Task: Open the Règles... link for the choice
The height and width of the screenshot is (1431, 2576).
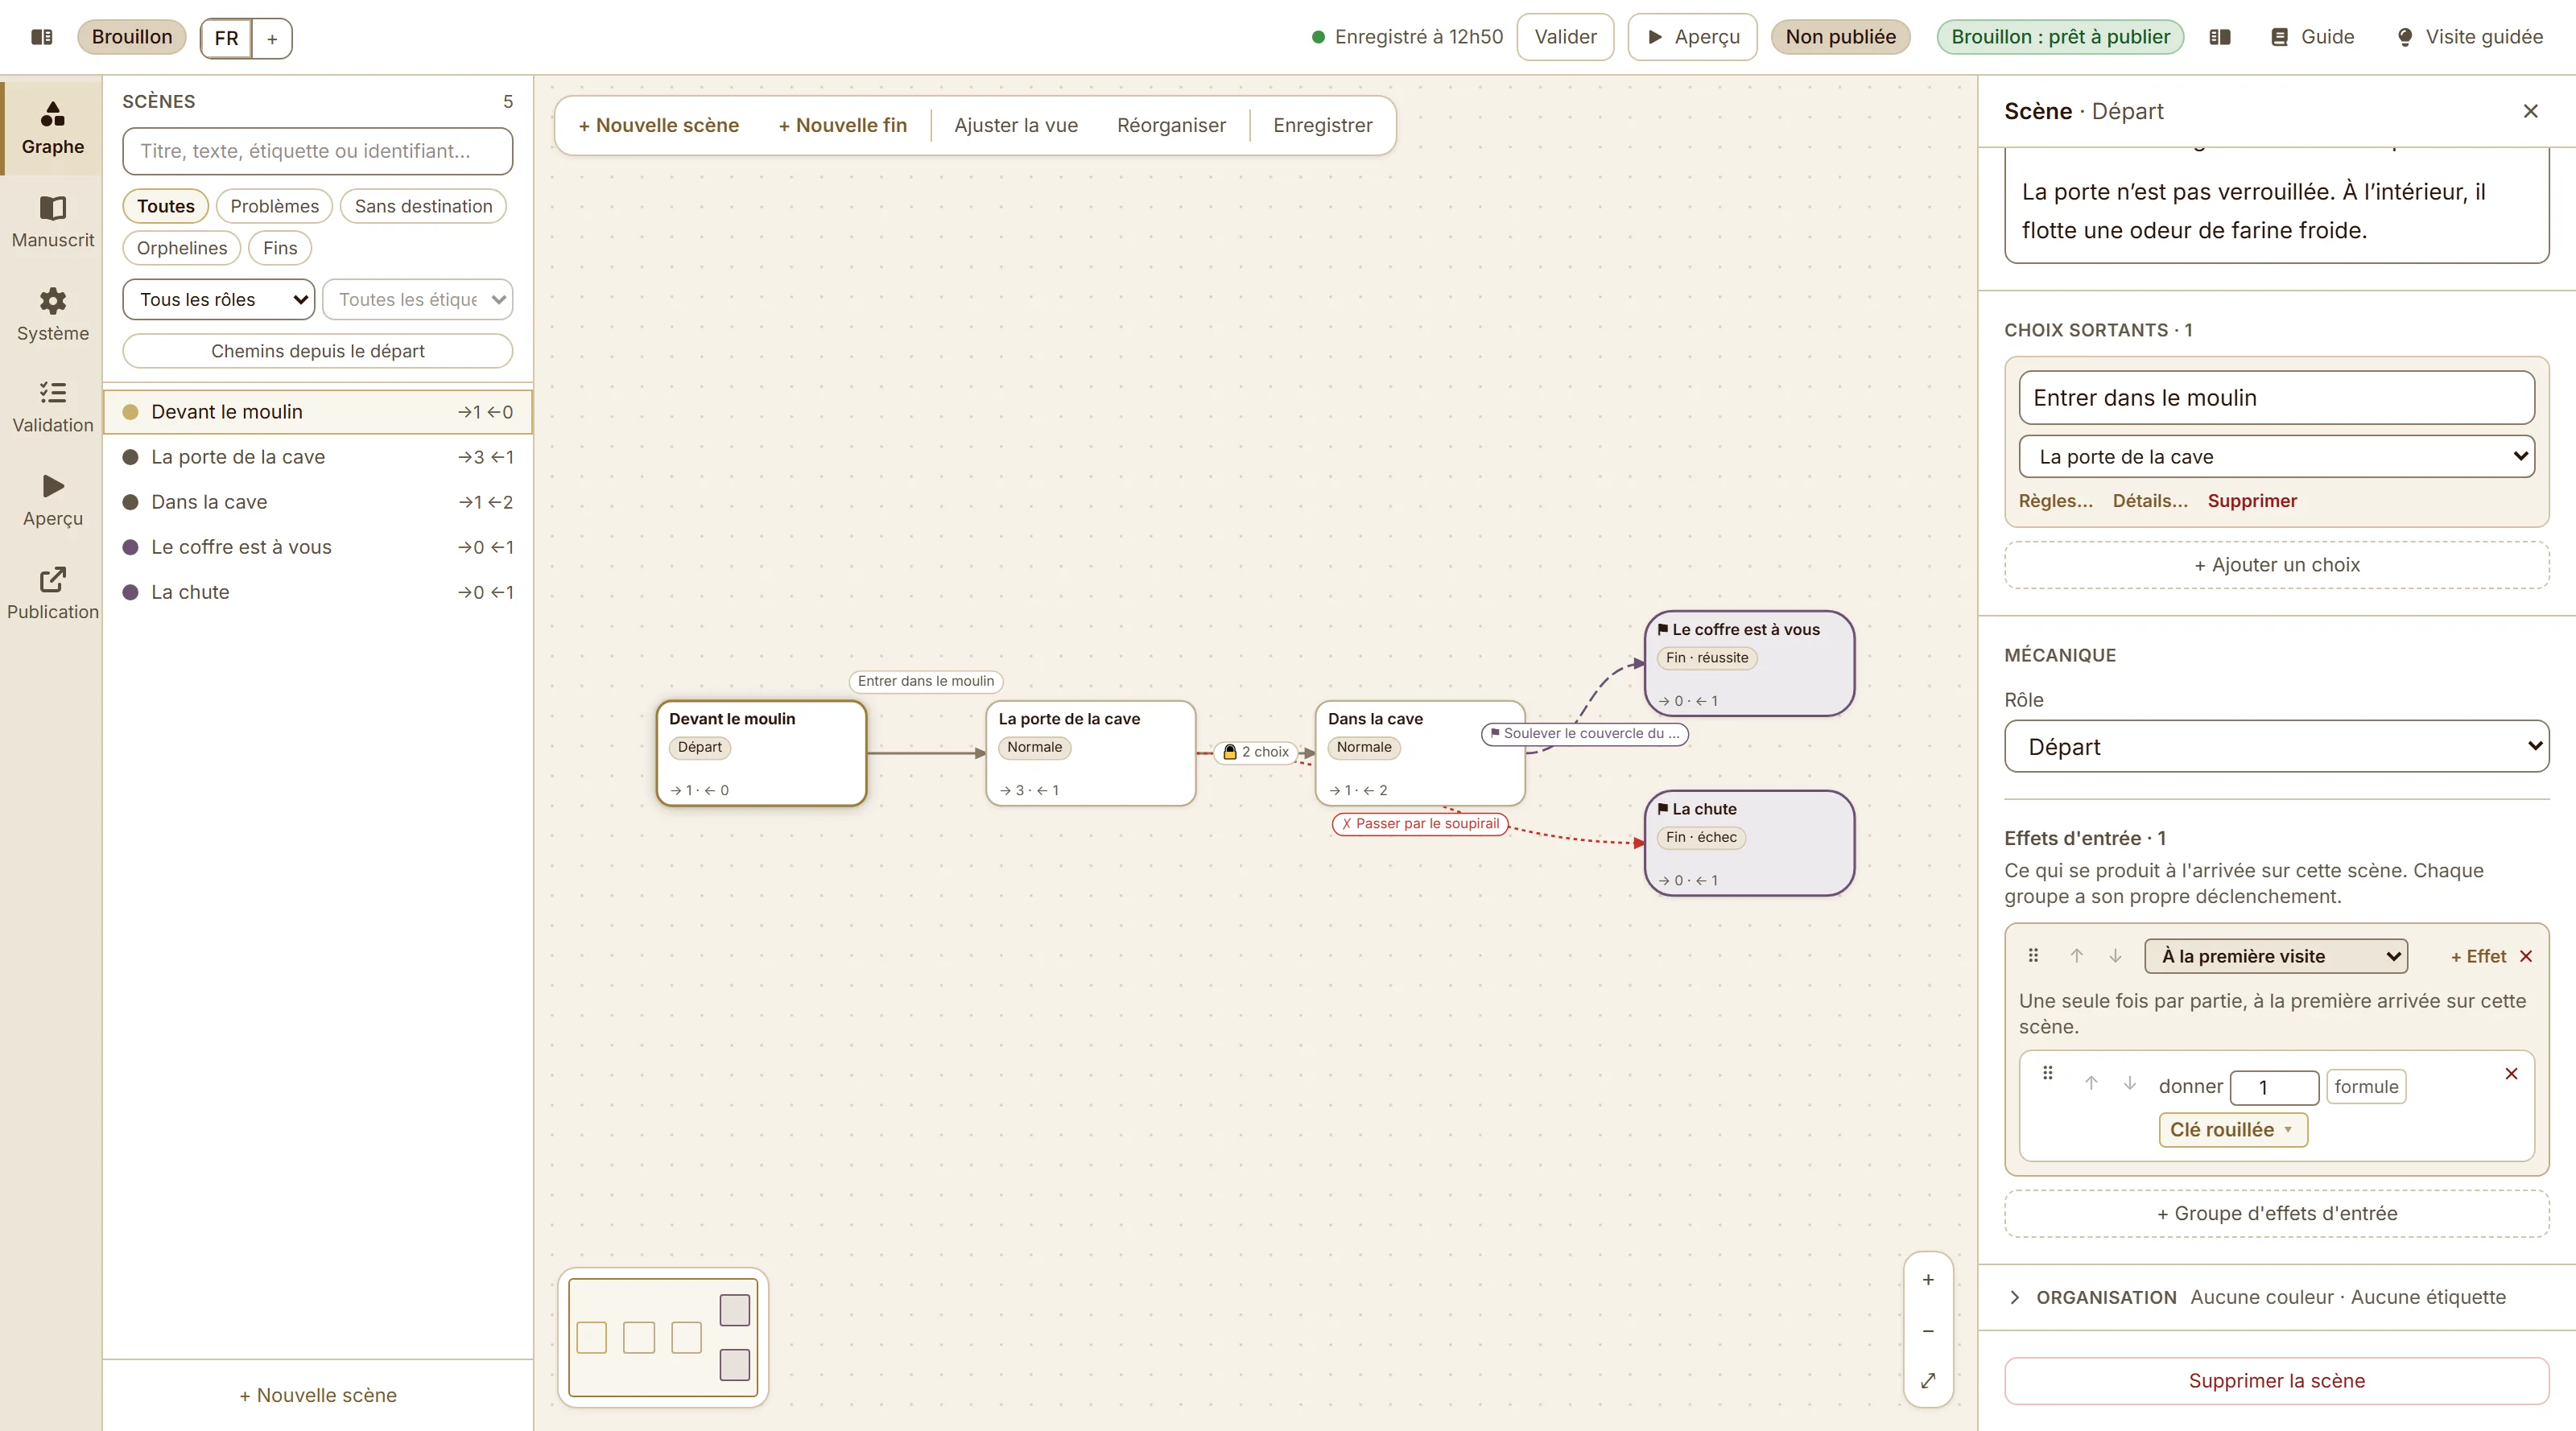Action: click(x=2056, y=501)
